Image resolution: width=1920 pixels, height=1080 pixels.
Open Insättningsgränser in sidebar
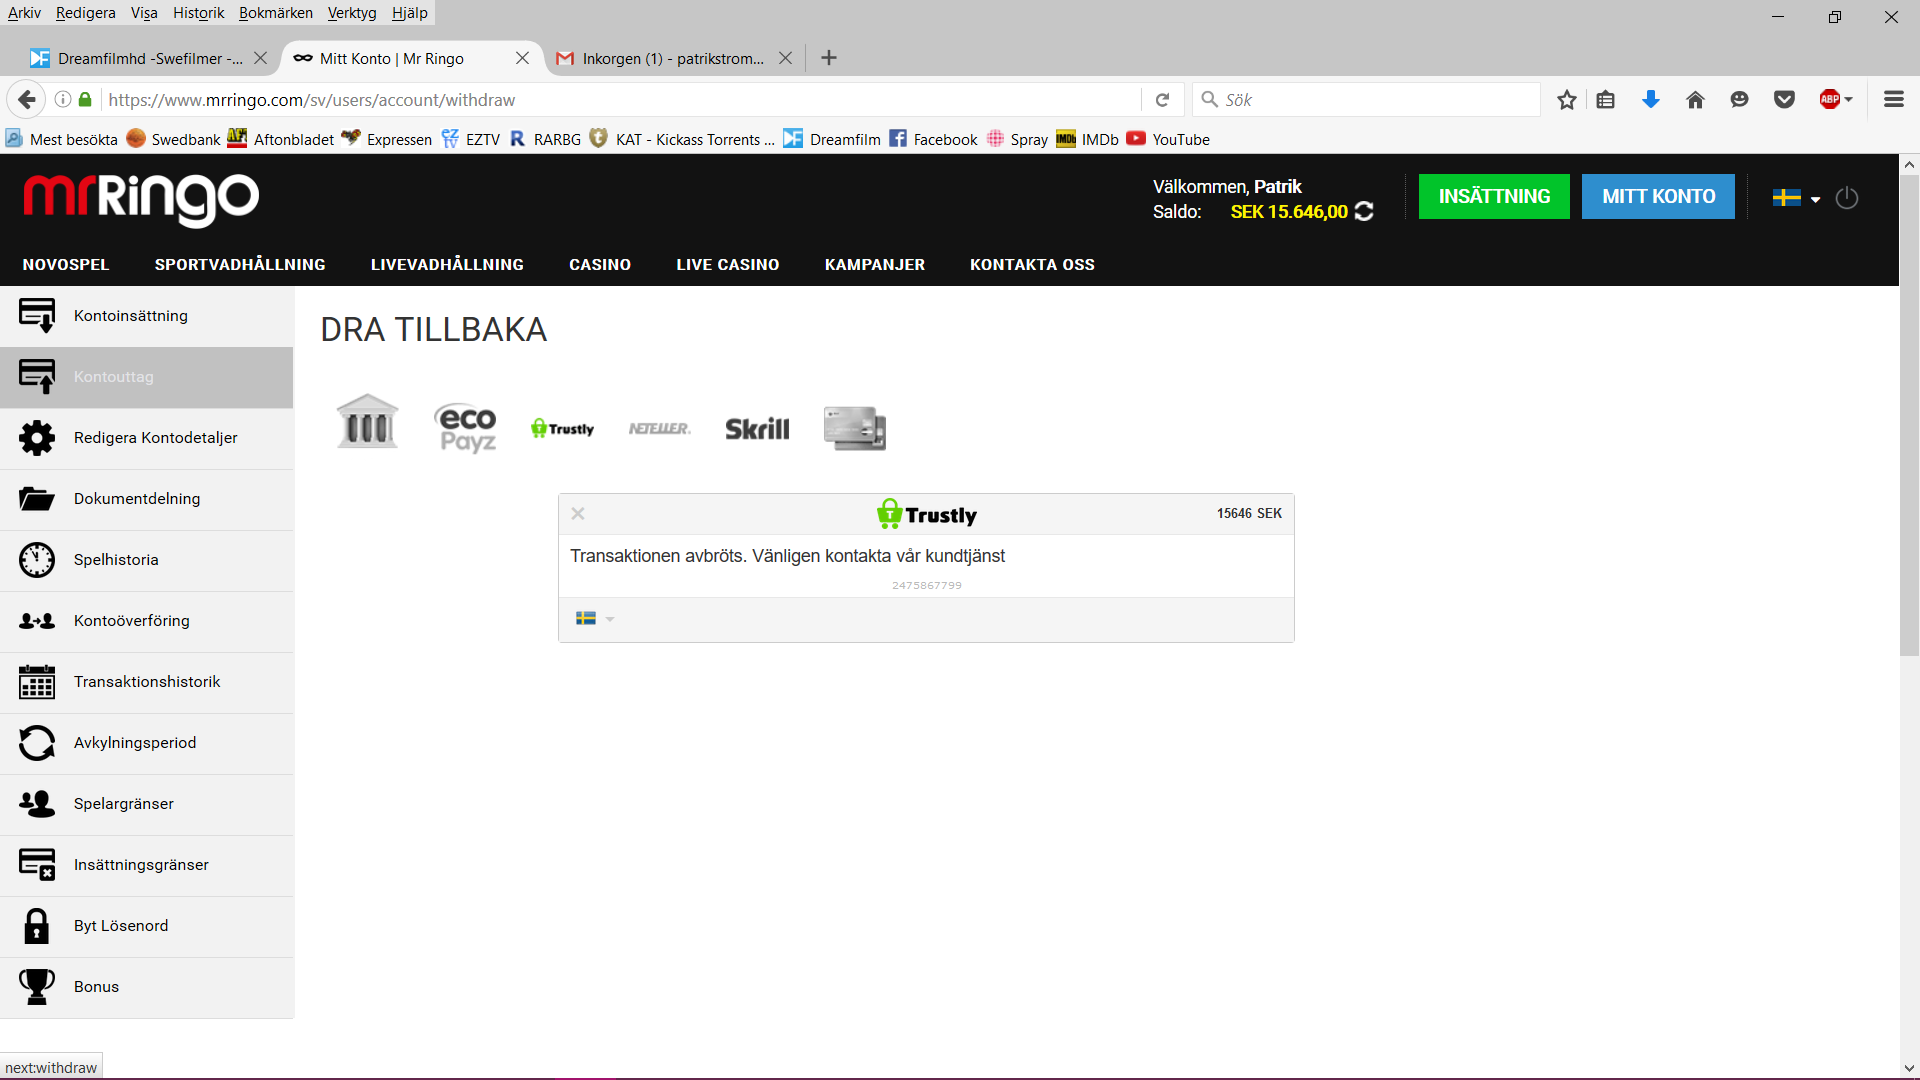[x=147, y=865]
